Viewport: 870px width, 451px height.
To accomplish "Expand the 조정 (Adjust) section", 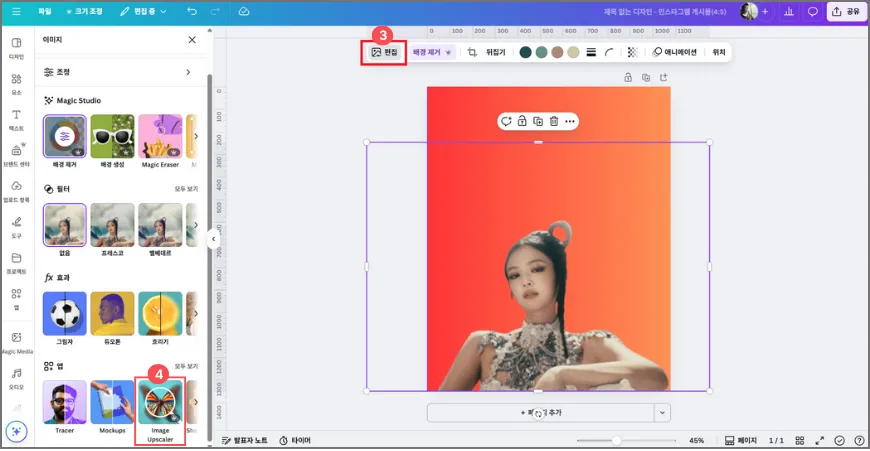I will tap(187, 72).
